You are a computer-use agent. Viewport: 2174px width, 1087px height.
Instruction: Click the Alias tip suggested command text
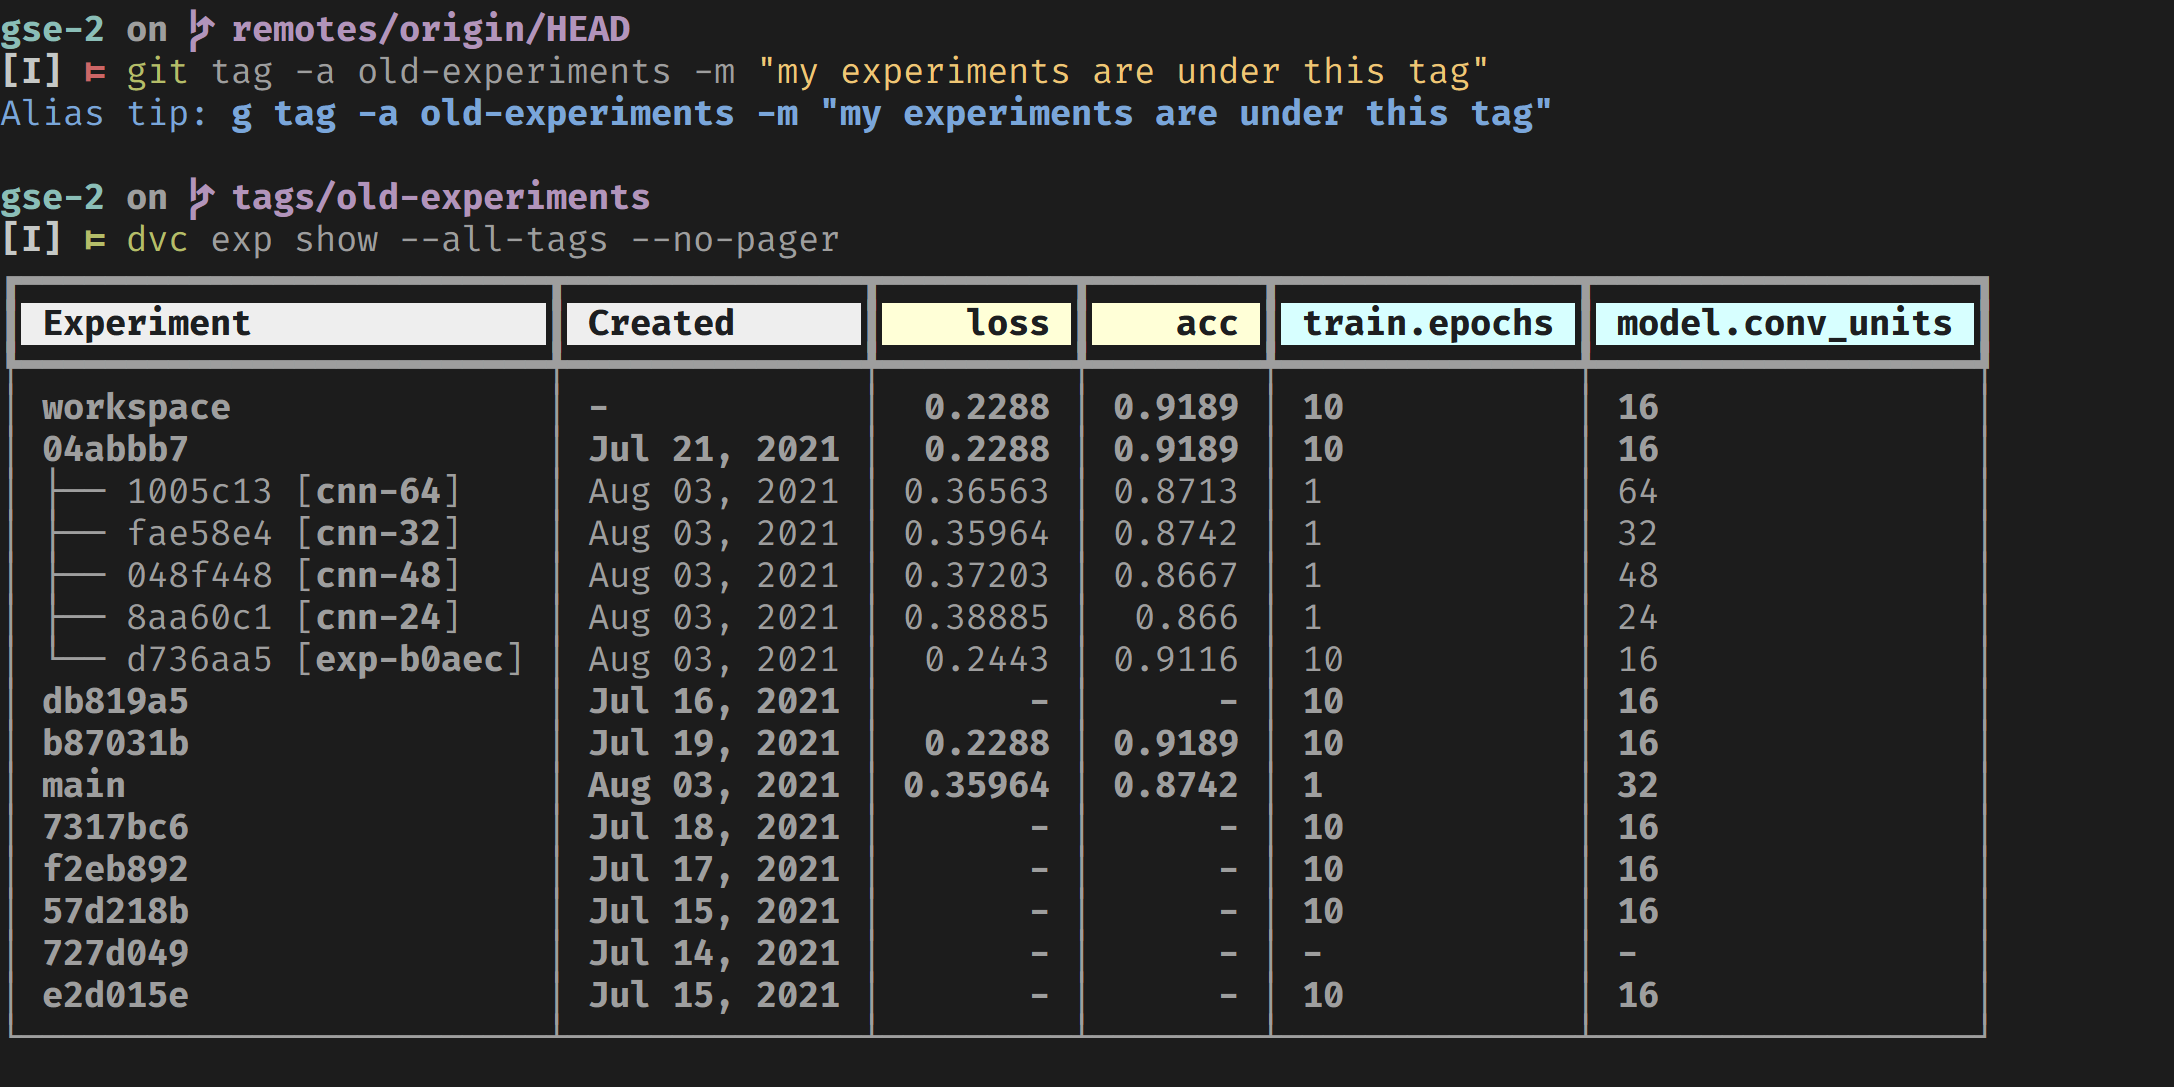click(x=890, y=114)
